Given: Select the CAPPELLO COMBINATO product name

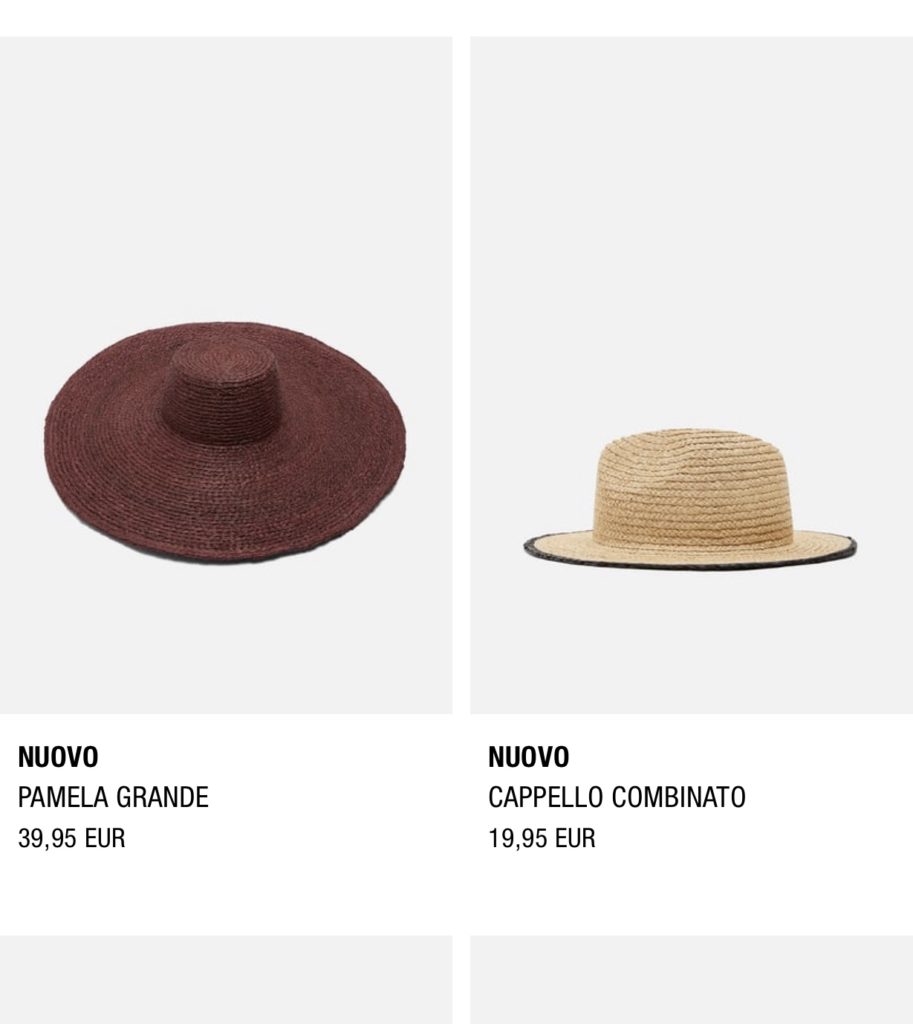Looking at the screenshot, I should [617, 797].
